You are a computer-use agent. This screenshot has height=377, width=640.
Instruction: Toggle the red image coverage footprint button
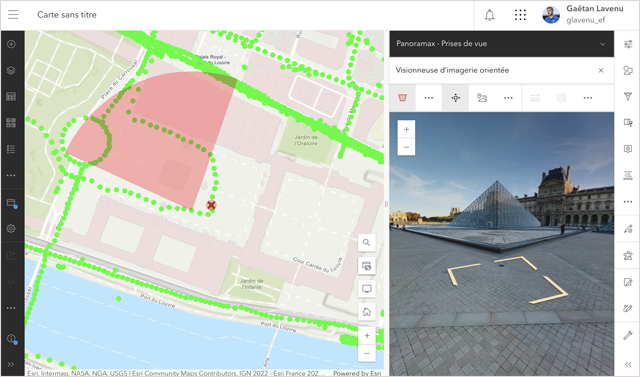pyautogui.click(x=402, y=98)
